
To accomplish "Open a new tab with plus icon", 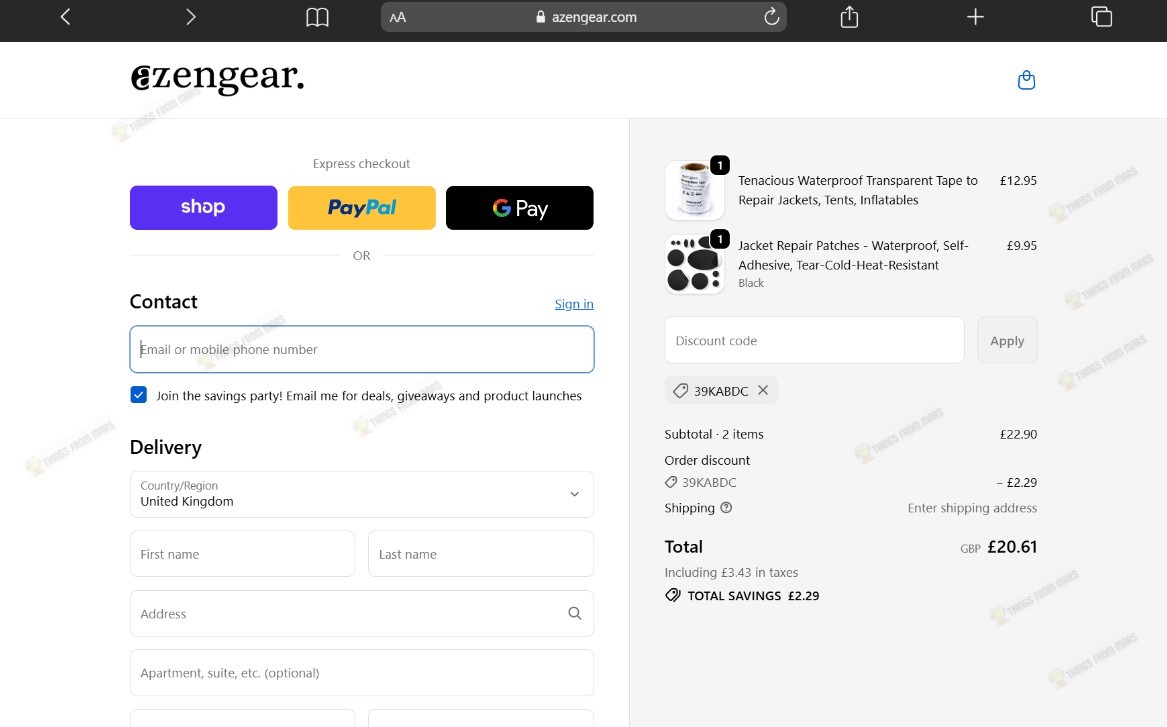I will point(975,16).
